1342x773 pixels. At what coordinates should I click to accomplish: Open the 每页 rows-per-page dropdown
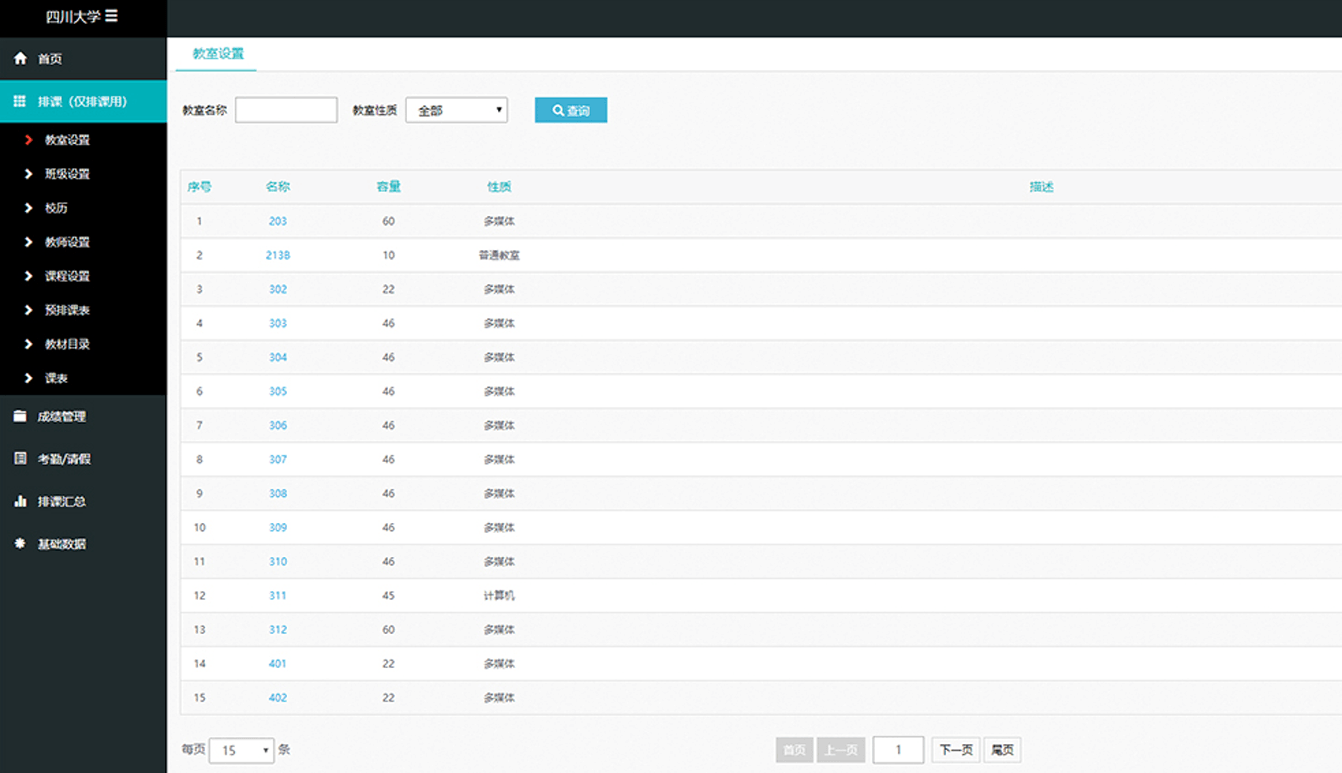(241, 750)
